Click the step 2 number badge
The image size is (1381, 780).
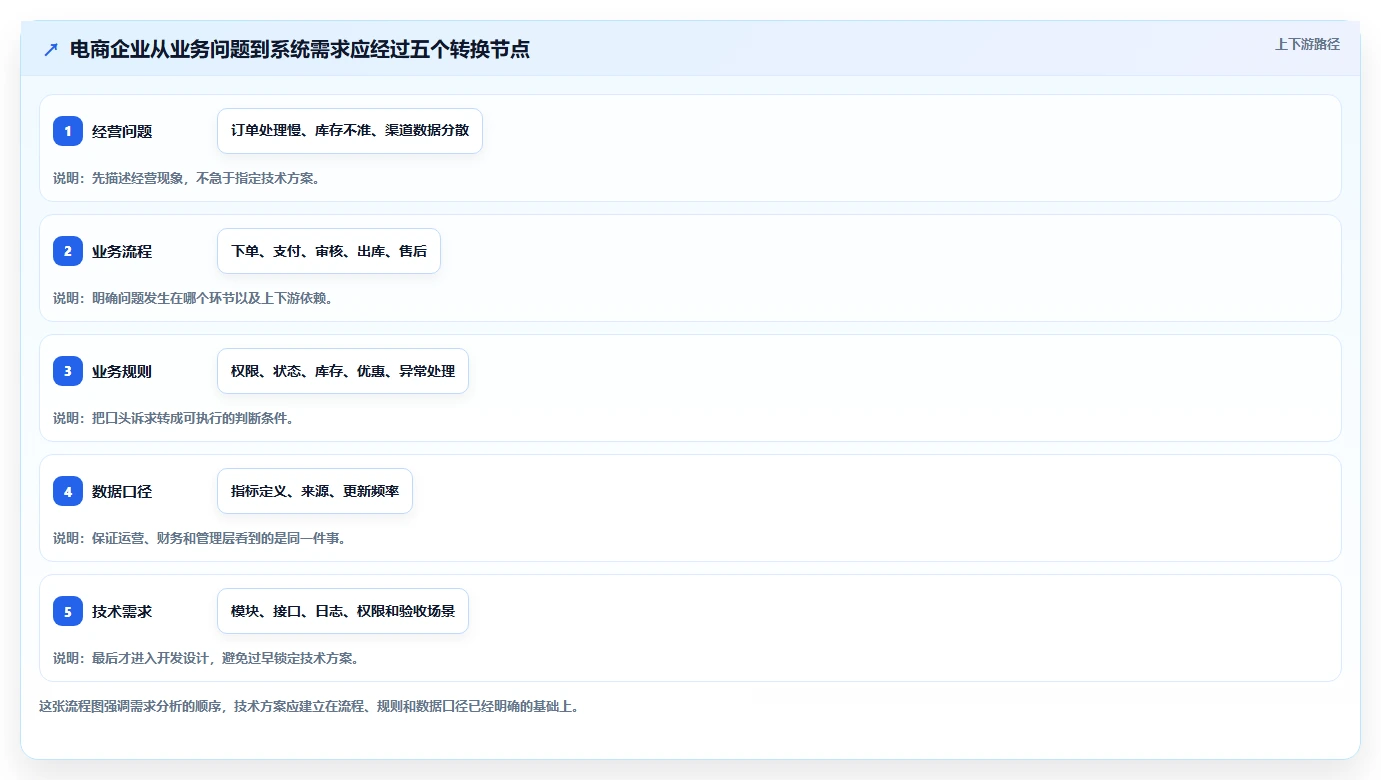[x=68, y=251]
